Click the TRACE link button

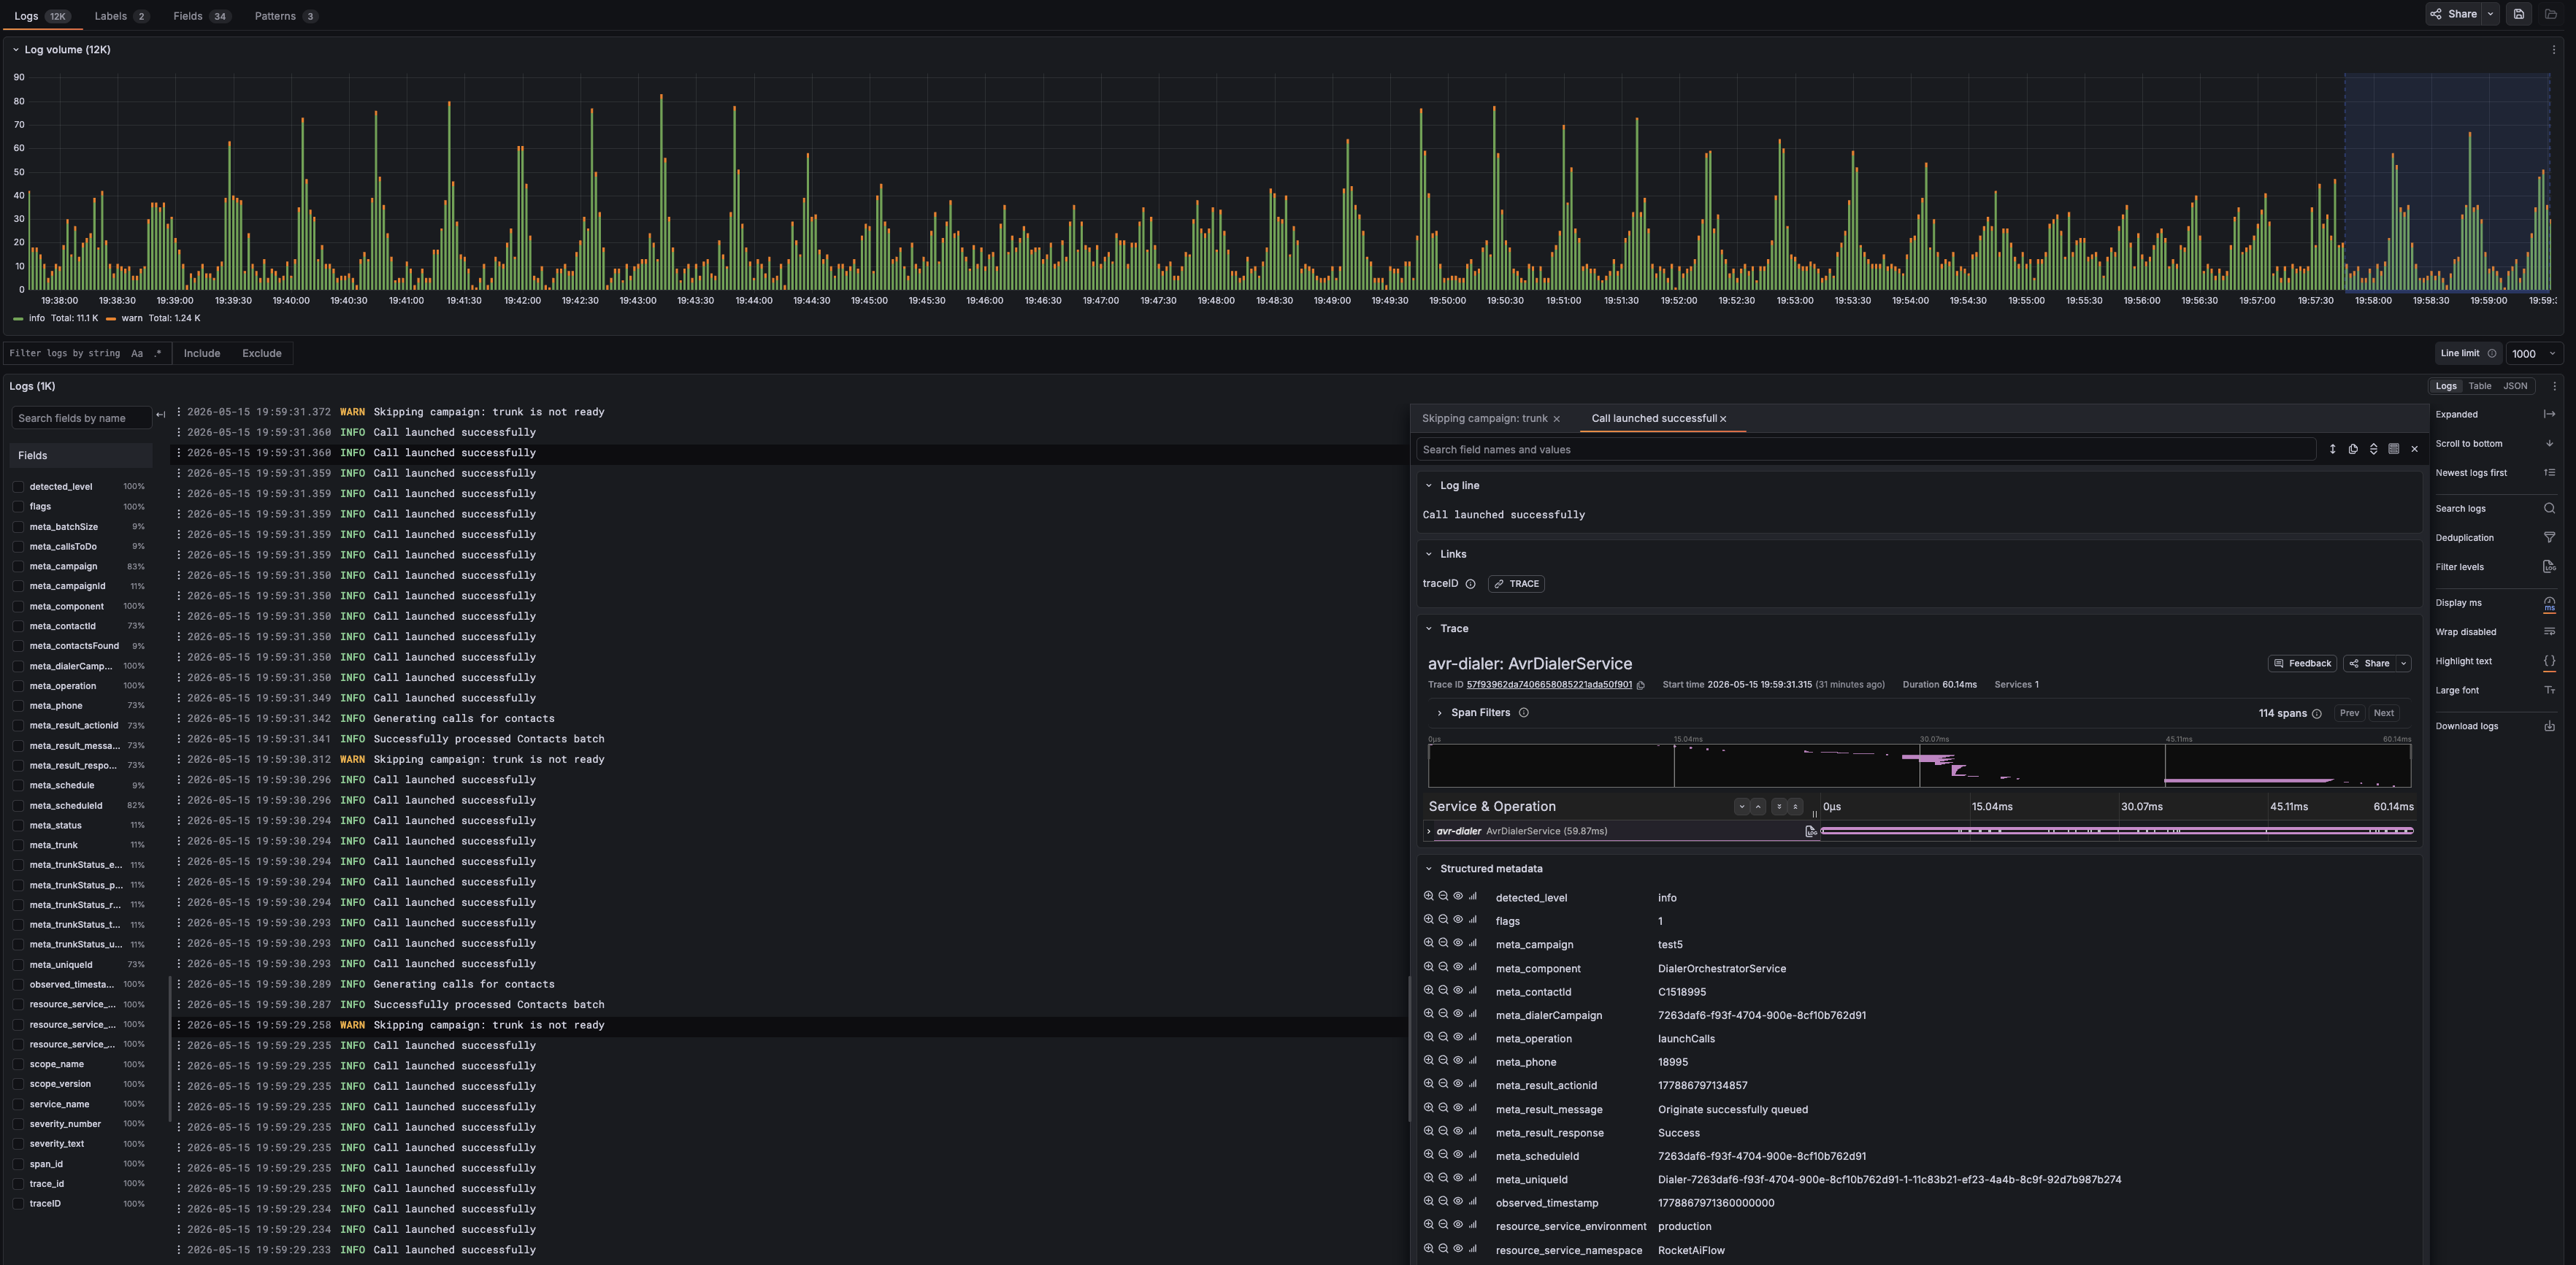tap(1516, 584)
